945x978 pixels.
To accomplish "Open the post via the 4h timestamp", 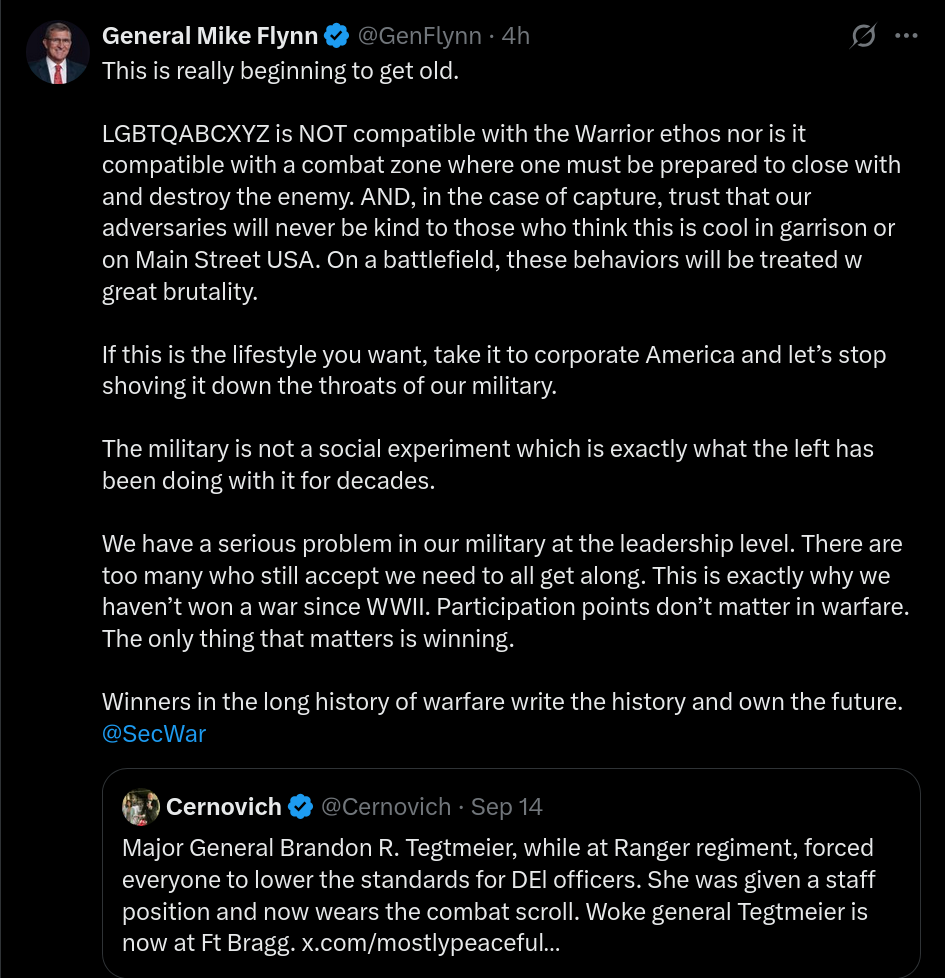I will click(x=516, y=37).
